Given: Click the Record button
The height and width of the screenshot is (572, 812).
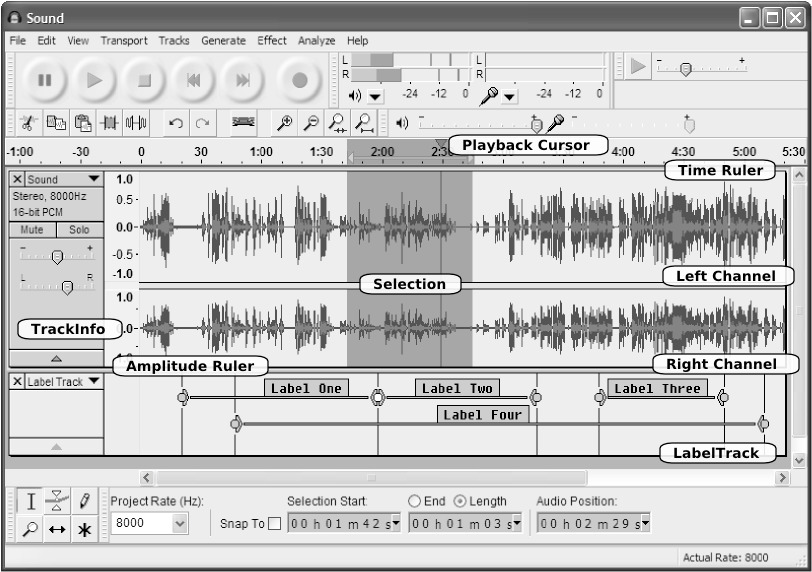Looking at the screenshot, I should [299, 80].
